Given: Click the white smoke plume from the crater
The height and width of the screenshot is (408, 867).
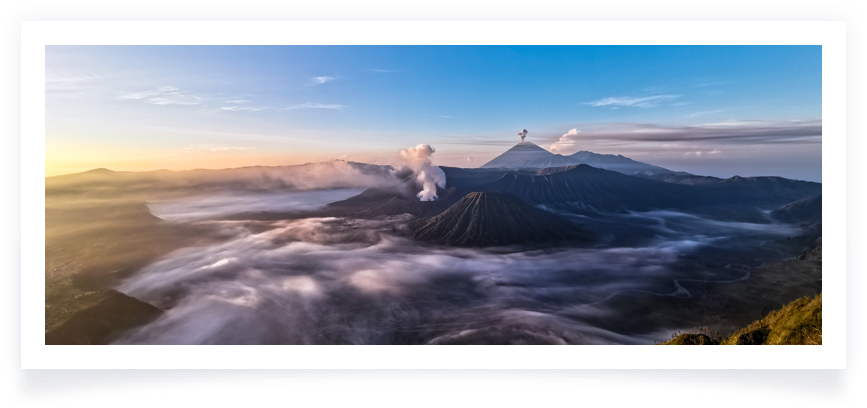Looking at the screenshot, I should (425, 170).
